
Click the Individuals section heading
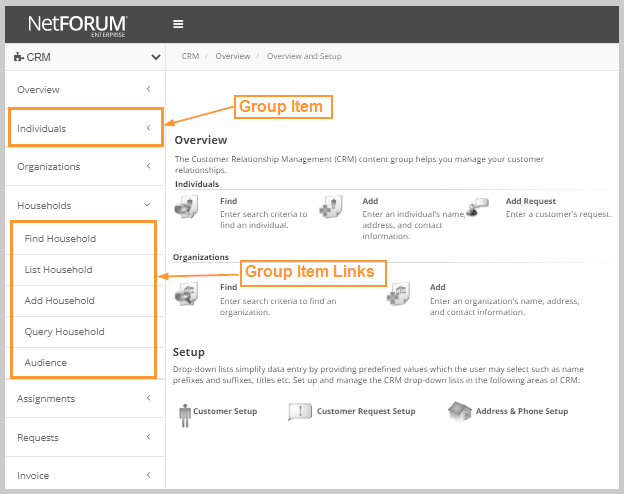[x=197, y=184]
